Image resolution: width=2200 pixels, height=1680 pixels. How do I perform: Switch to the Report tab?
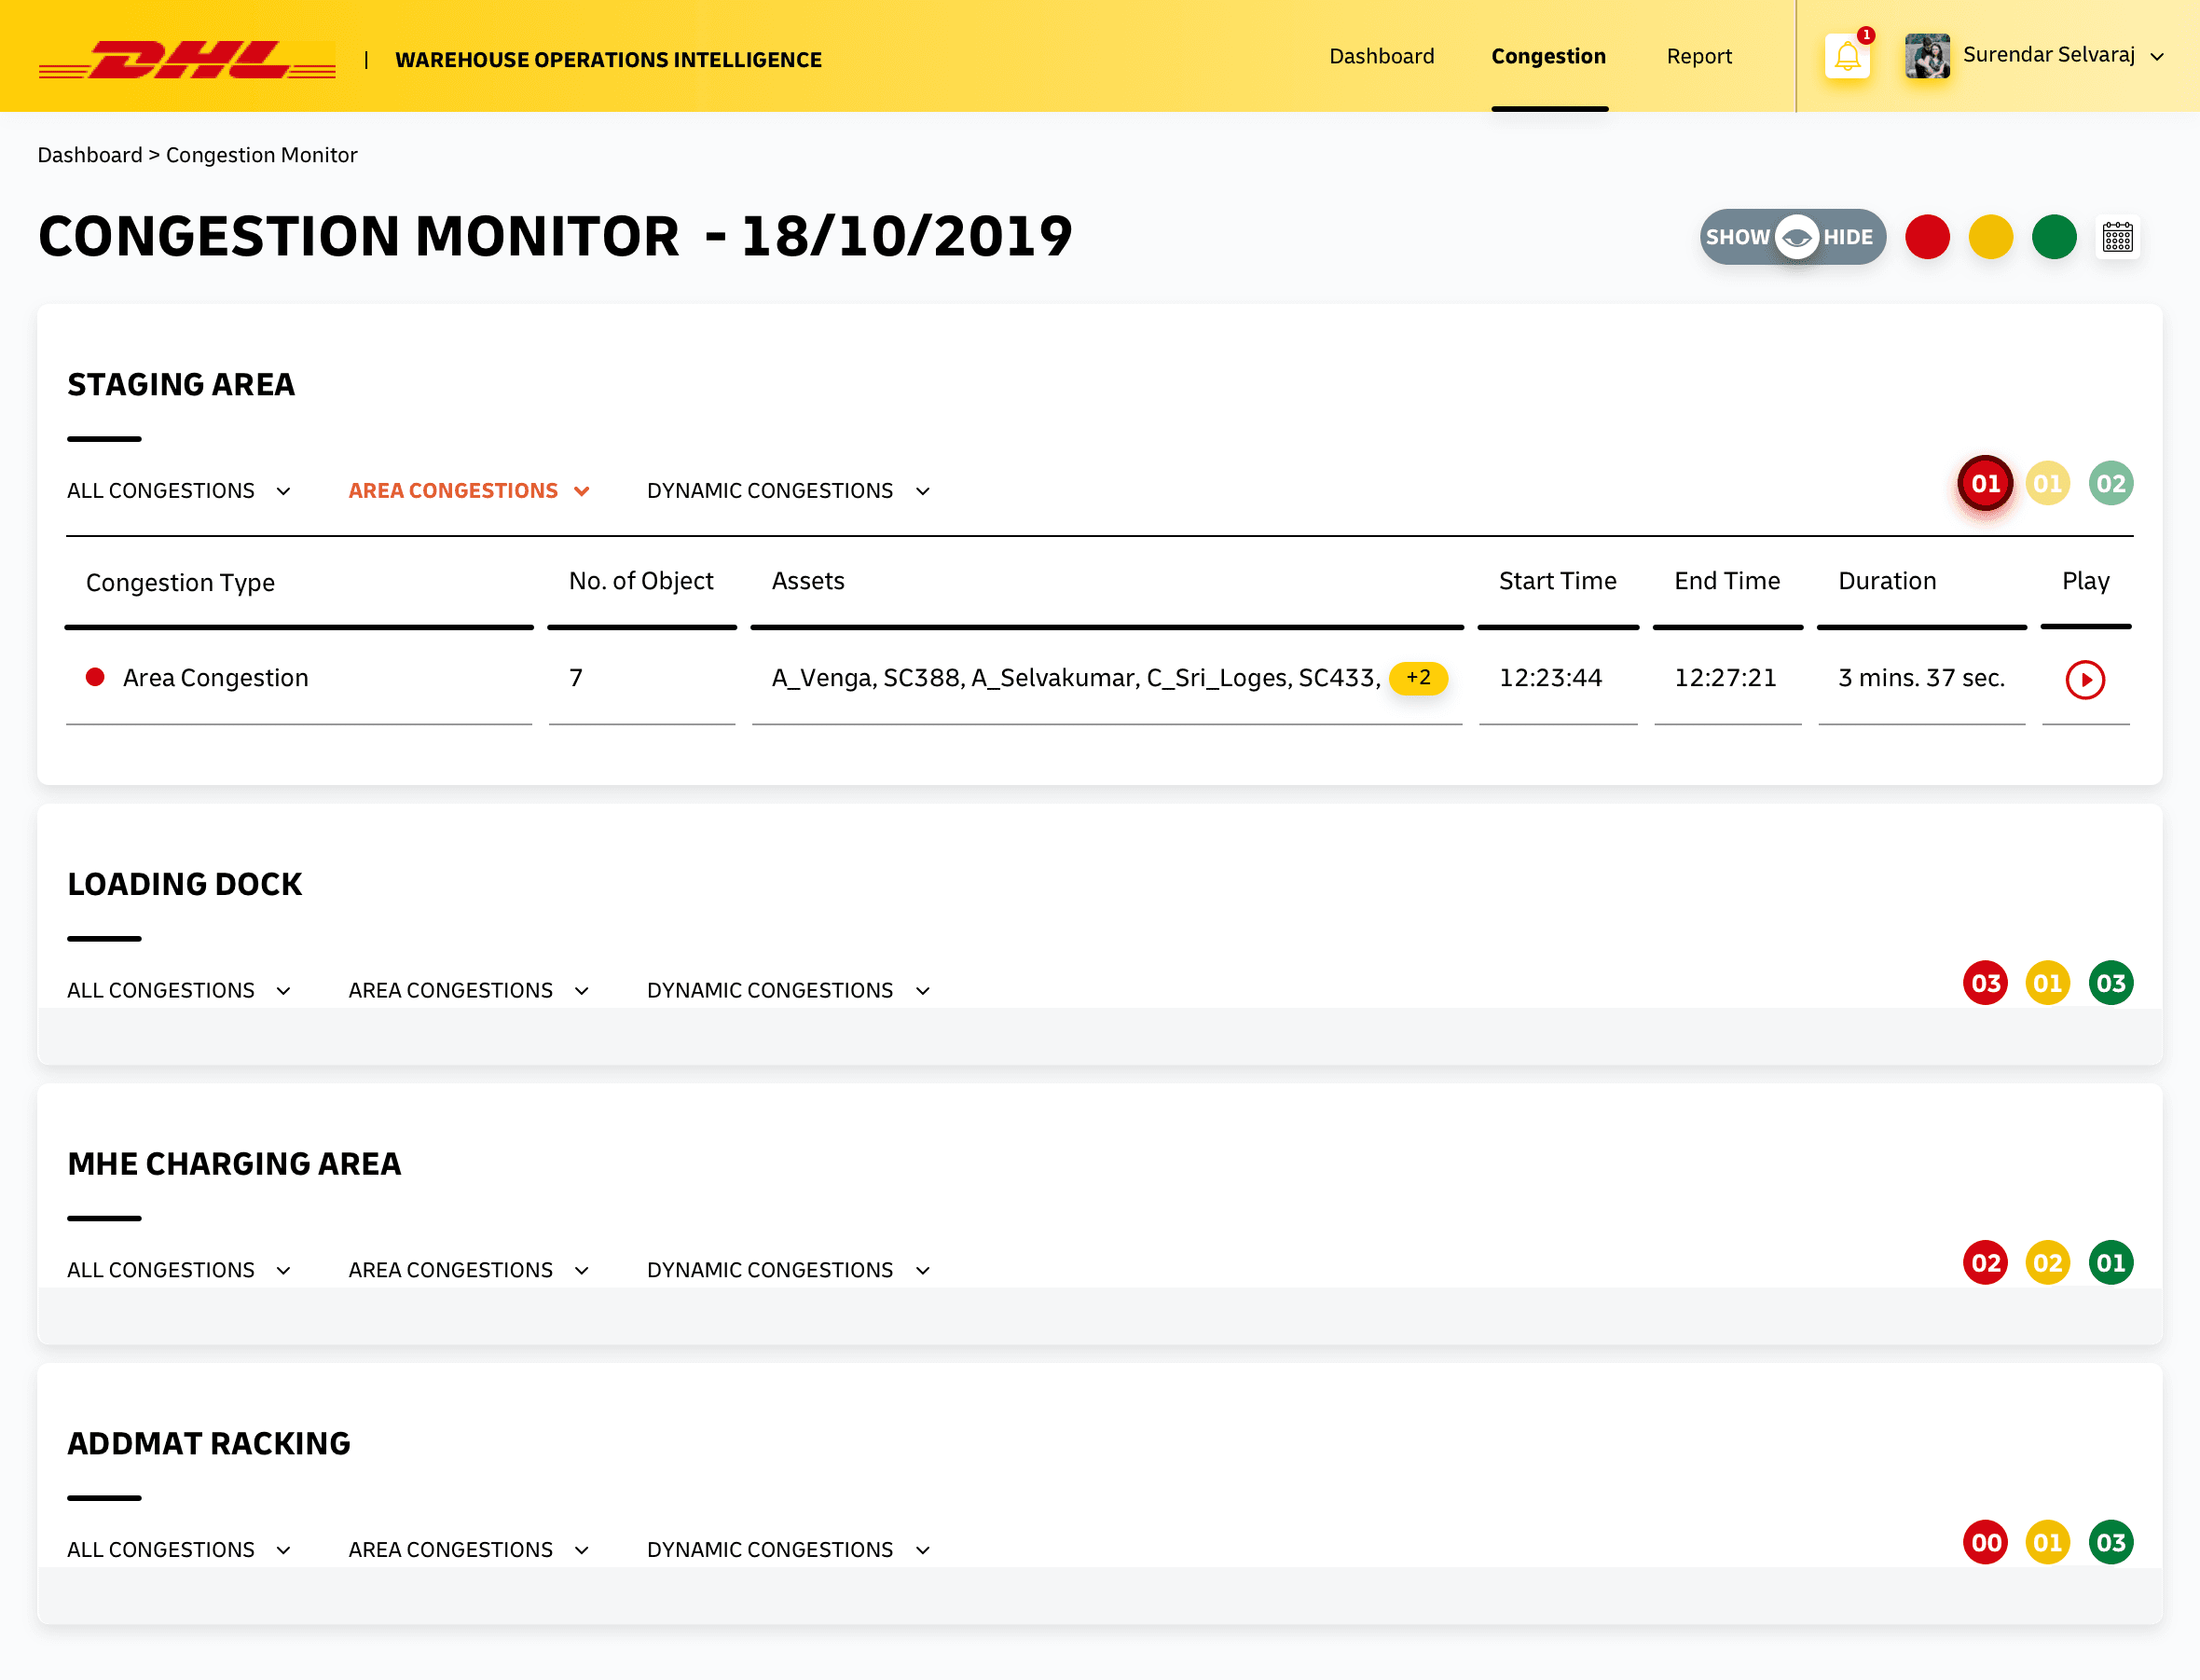1698,56
